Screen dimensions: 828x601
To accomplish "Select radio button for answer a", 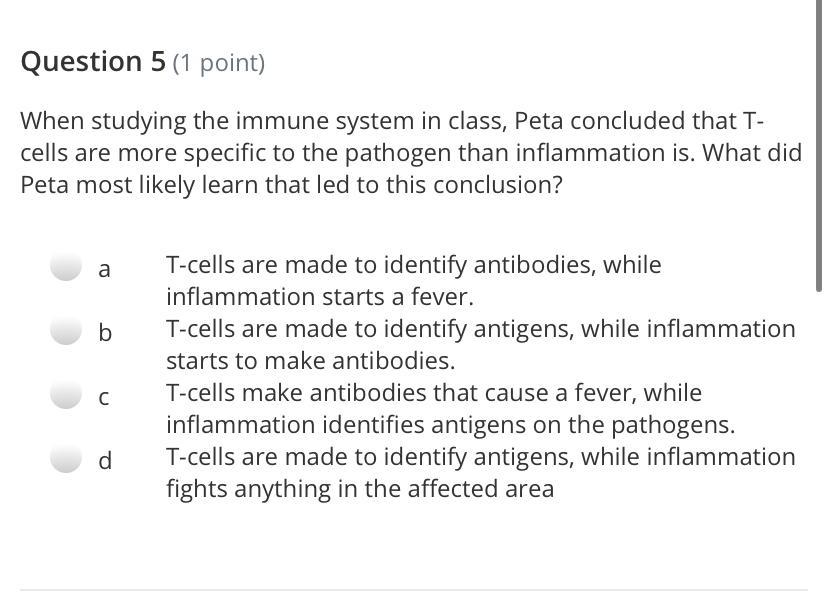I will pos(66,267).
